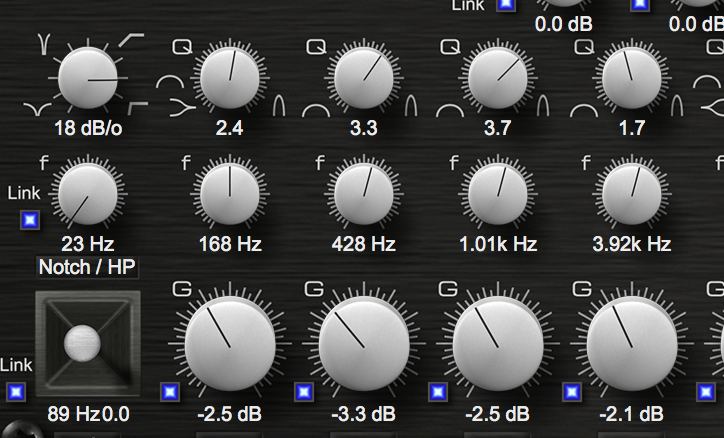Click the frequency knob set to 1.01k Hz
Viewport: 724px width, 438px height.
coord(498,195)
